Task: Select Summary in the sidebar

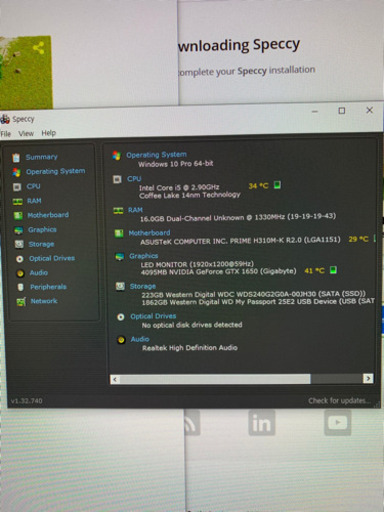Action: tap(42, 157)
